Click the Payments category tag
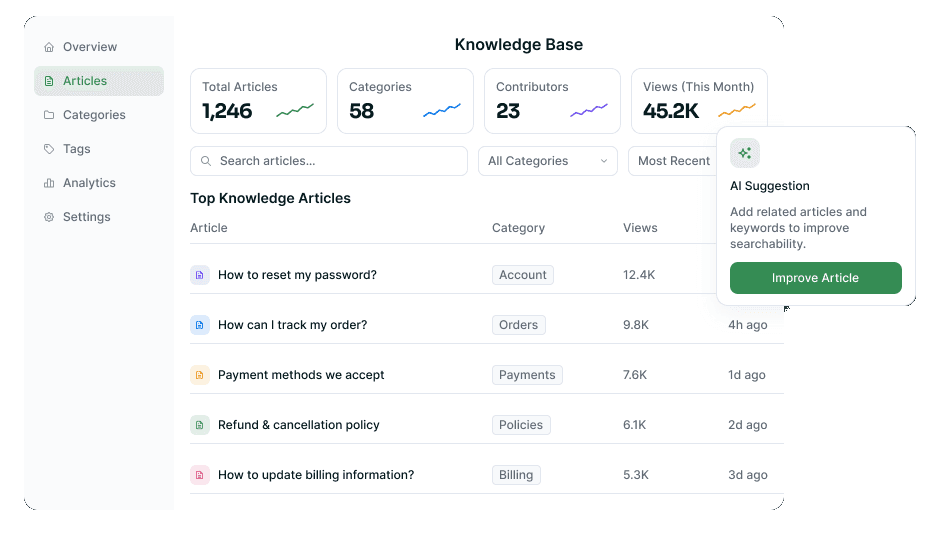The image size is (940, 542). (527, 375)
